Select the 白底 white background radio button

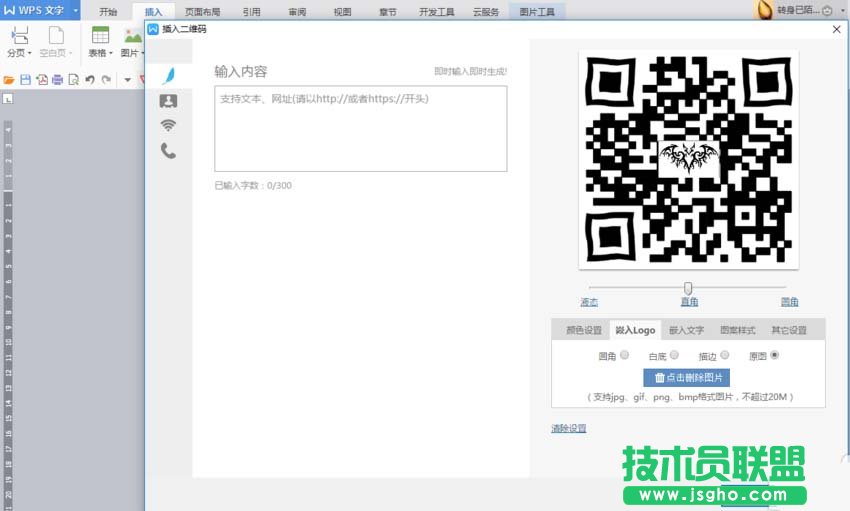674,355
